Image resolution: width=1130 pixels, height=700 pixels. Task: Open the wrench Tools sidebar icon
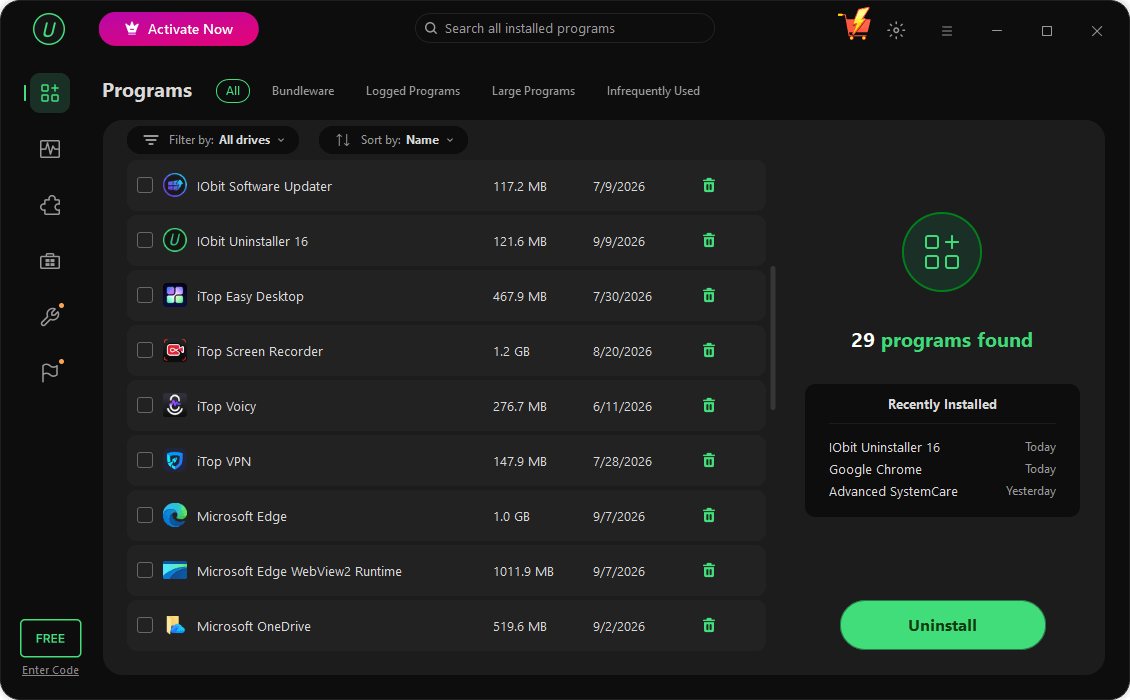[50, 316]
